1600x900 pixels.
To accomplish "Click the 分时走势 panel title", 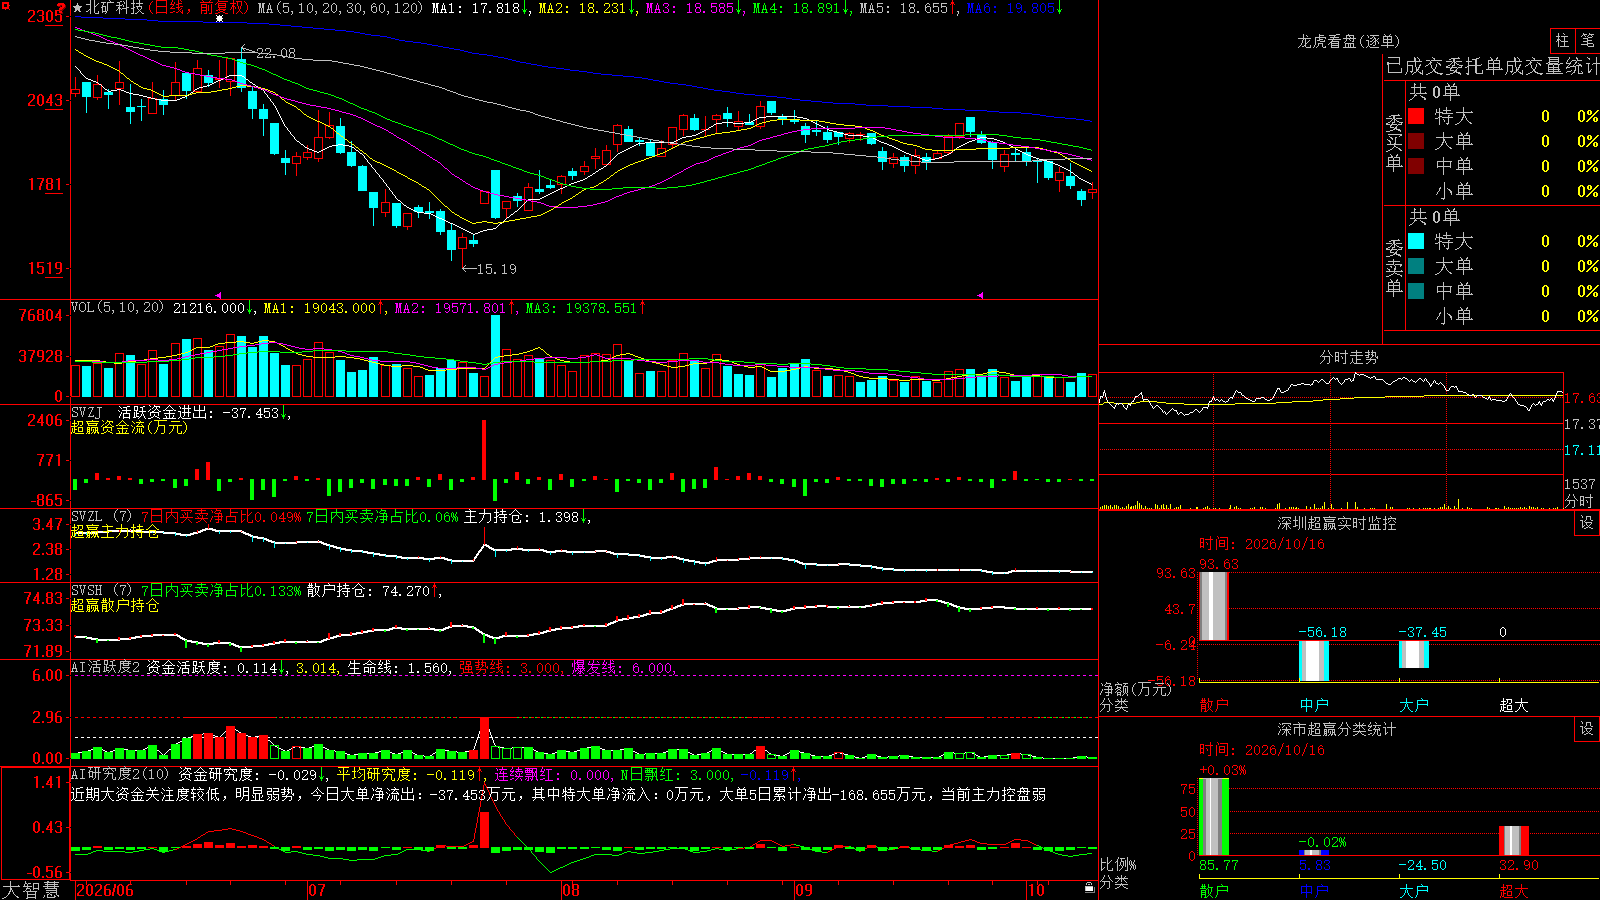I will pos(1348,357).
